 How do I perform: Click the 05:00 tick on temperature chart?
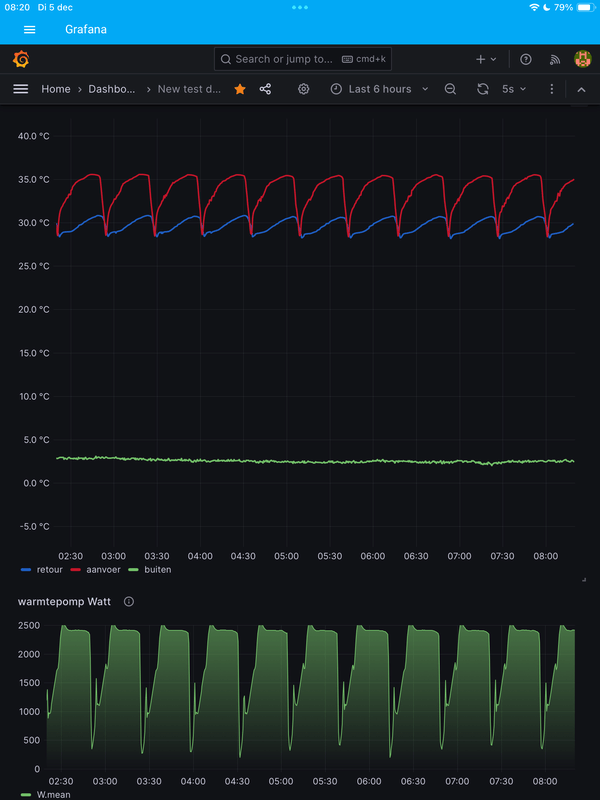pyautogui.click(x=286, y=556)
